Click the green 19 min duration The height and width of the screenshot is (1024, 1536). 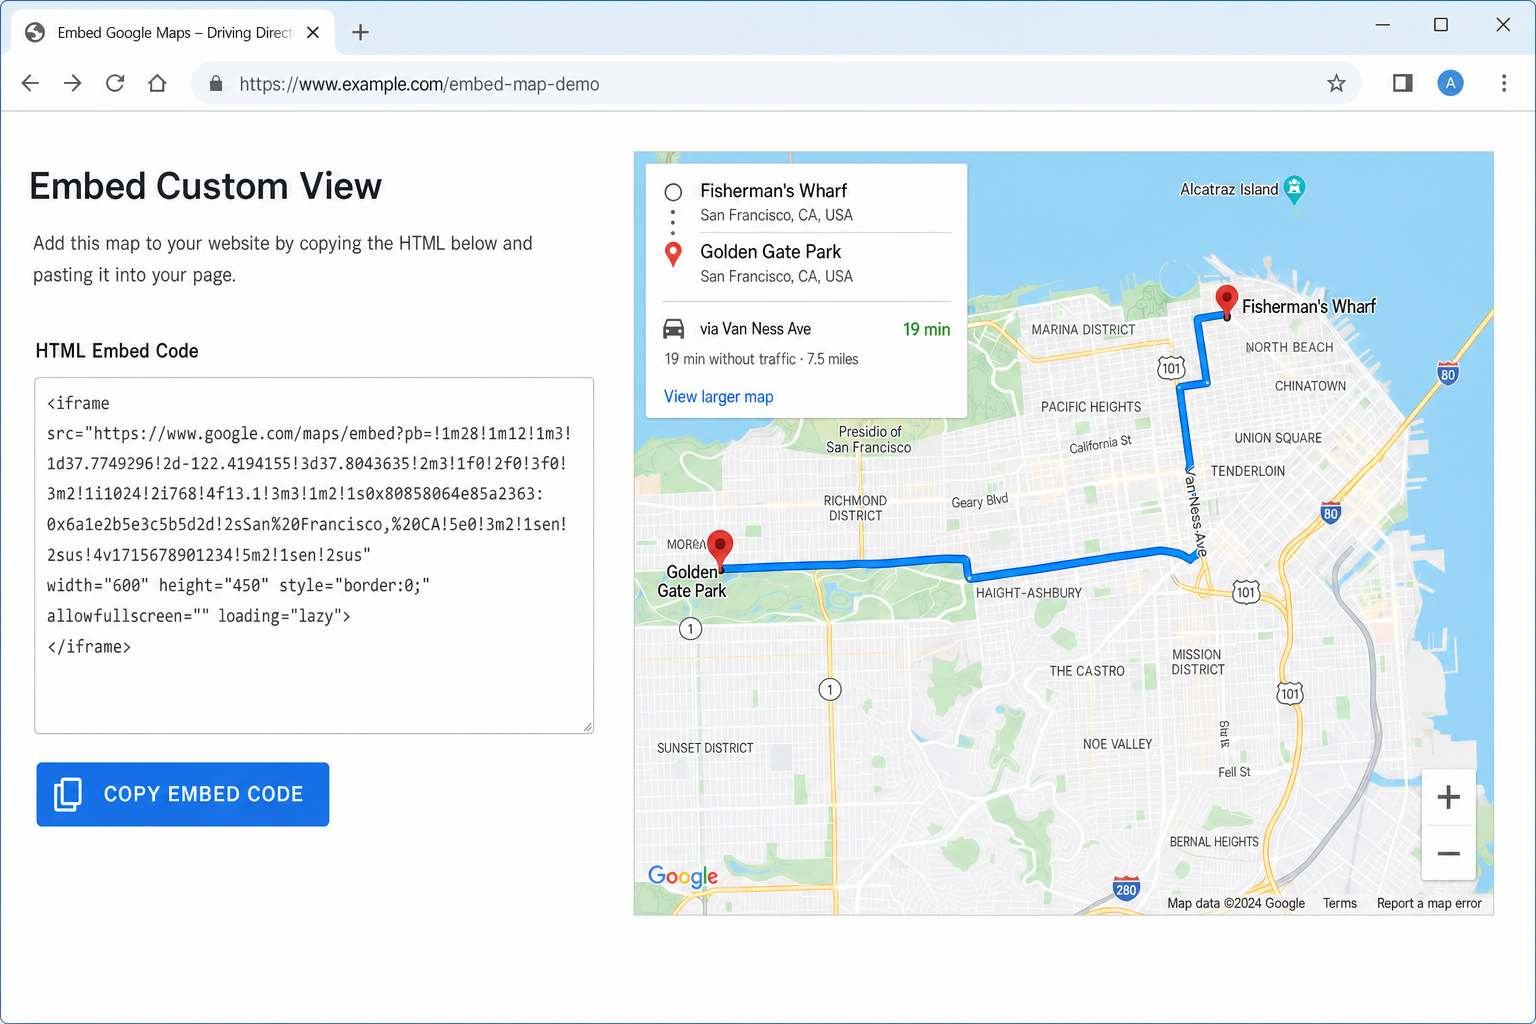(926, 330)
